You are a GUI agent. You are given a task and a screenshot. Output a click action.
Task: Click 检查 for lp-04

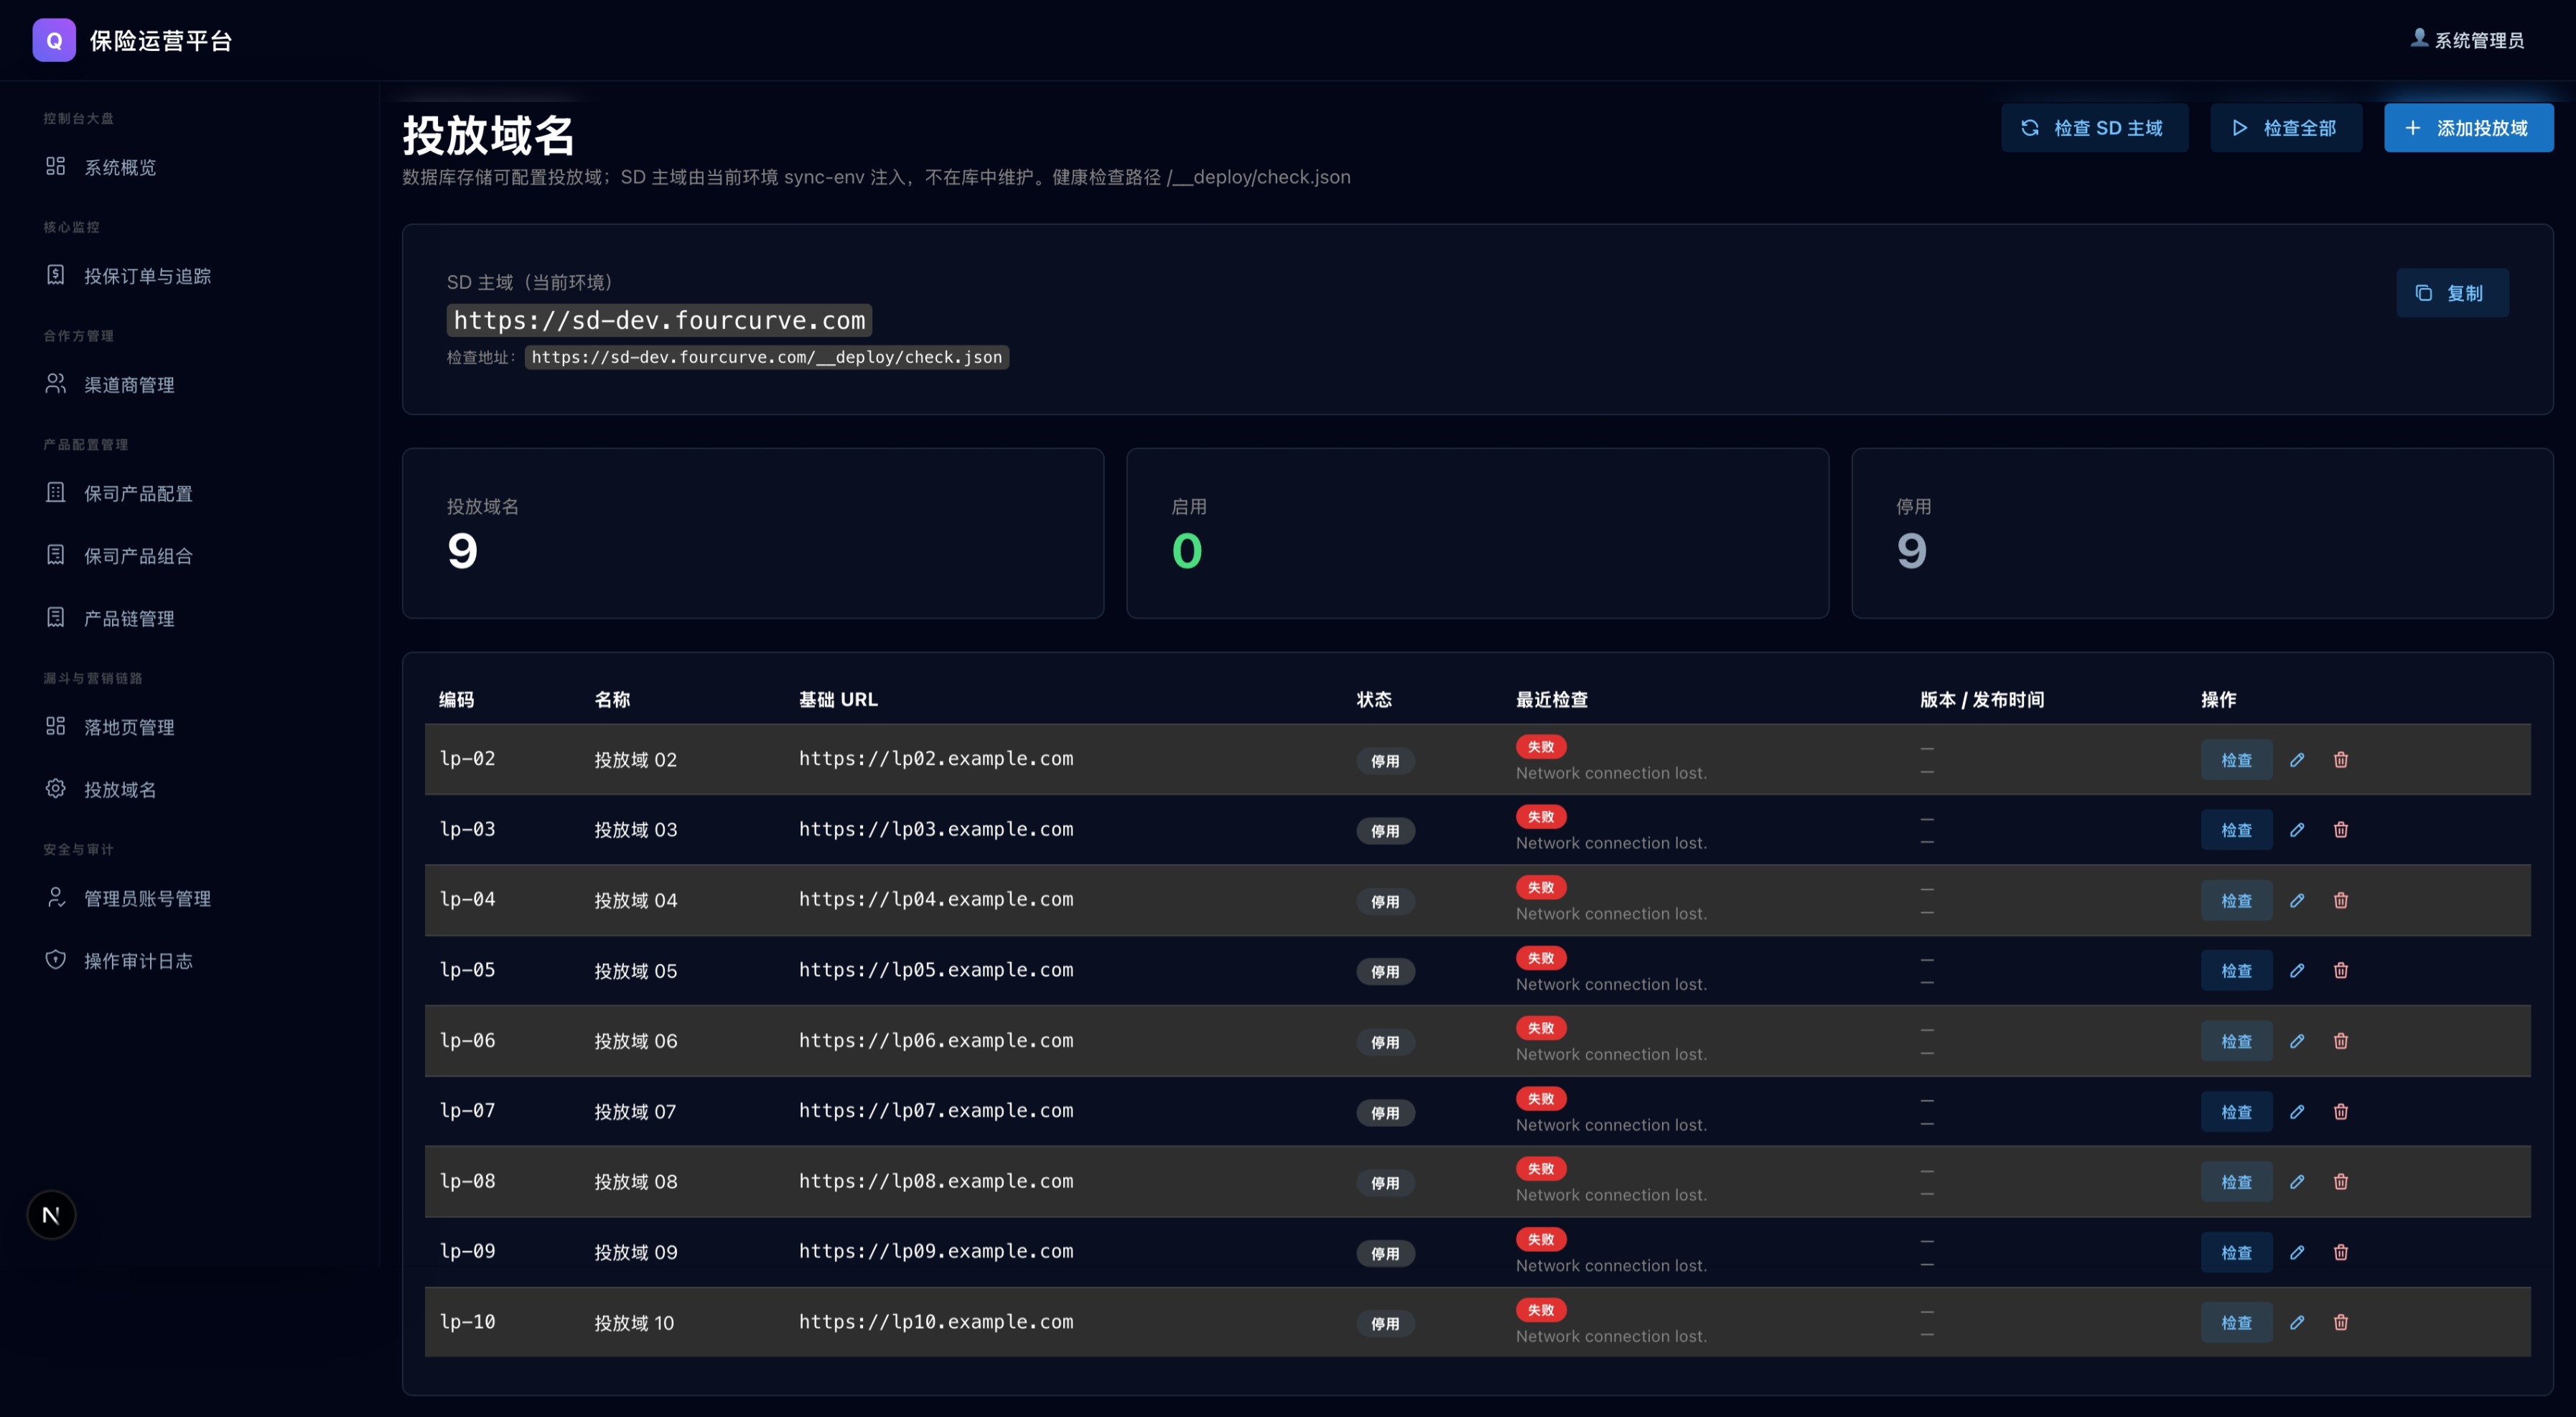tap(2236, 901)
